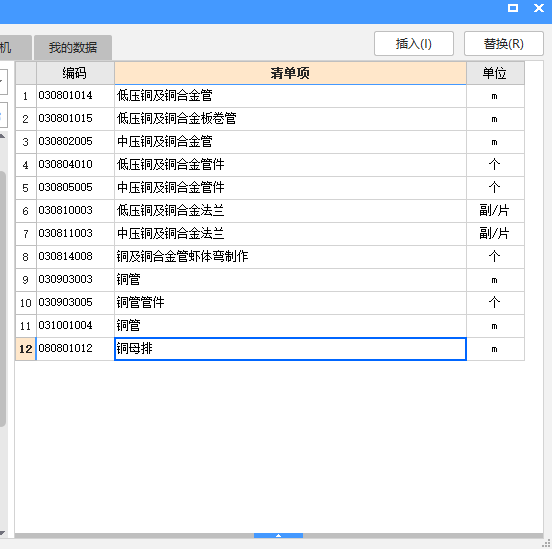552x549 pixels.
Task: Click unit 副/片 in row 6
Action: point(494,210)
